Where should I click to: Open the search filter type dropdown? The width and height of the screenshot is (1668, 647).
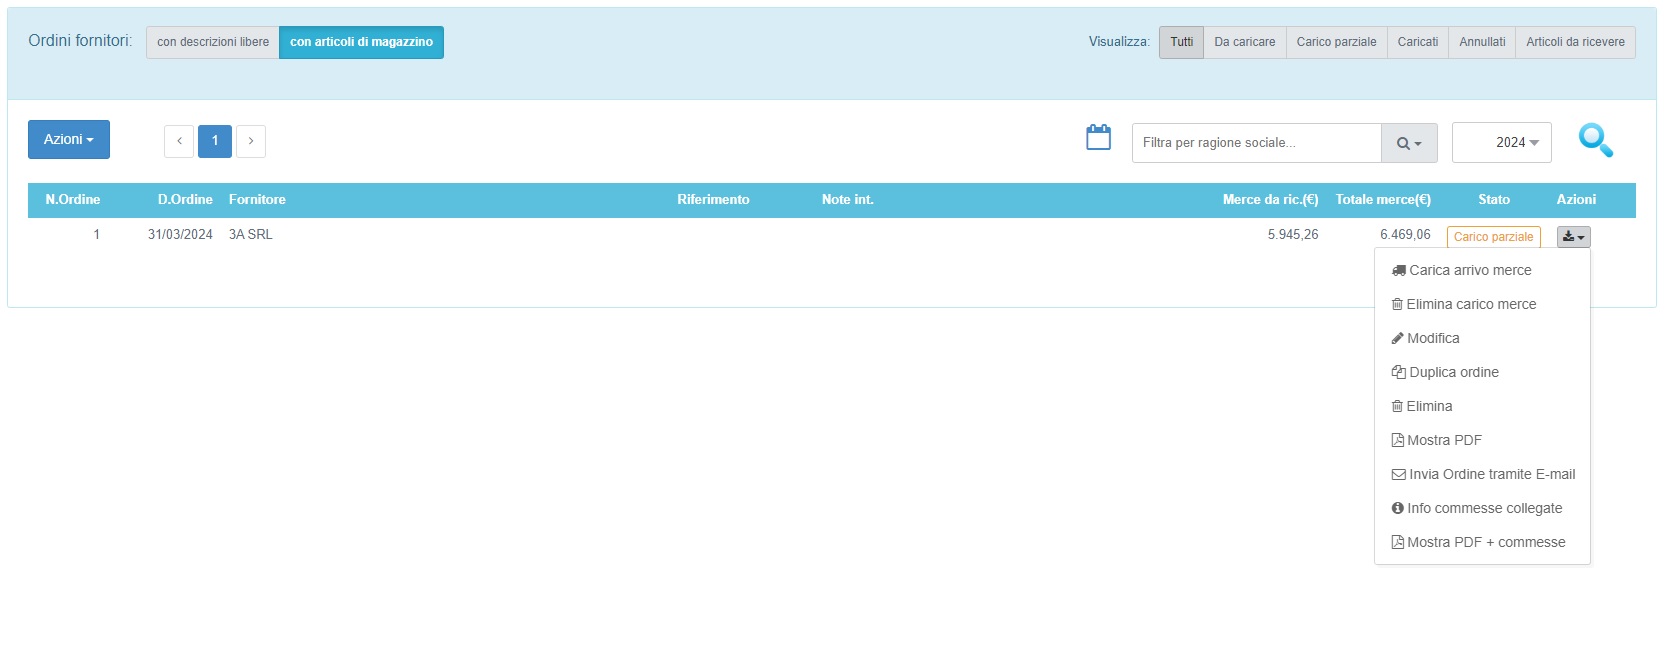(1409, 143)
